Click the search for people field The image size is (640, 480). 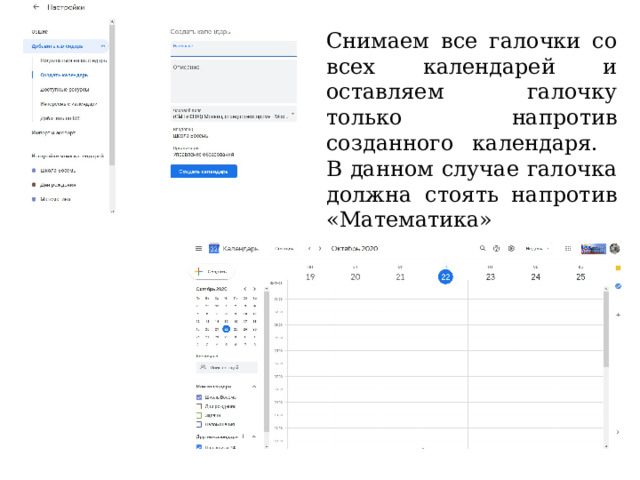227,367
